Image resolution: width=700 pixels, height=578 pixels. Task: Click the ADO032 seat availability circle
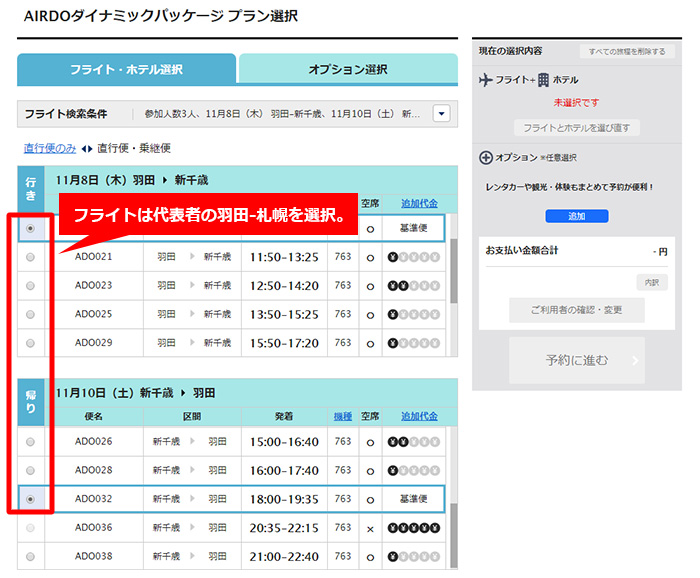(x=370, y=500)
